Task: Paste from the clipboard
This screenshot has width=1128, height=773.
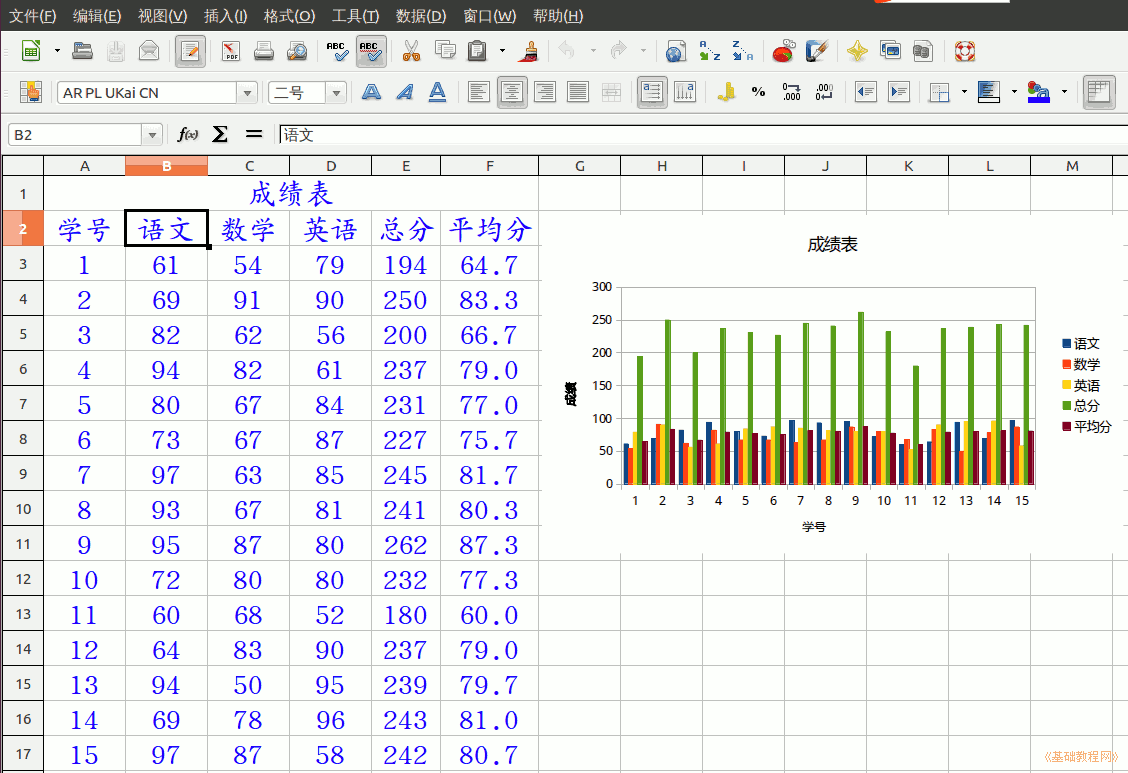Action: (x=478, y=51)
